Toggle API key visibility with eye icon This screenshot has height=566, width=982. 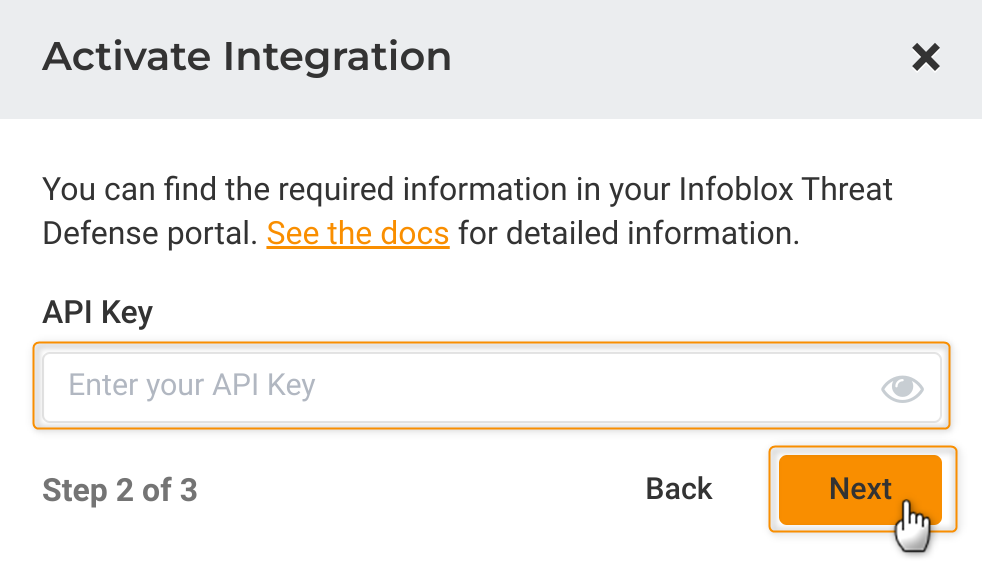point(901,388)
